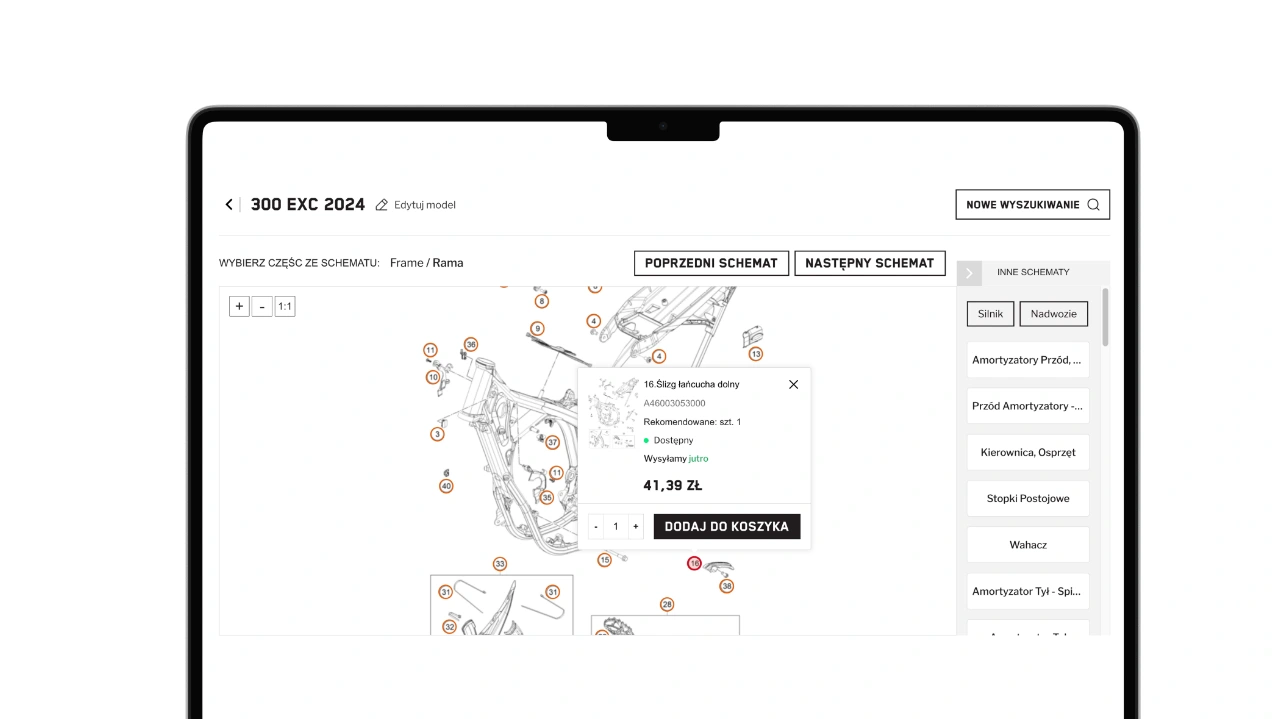The image size is (1280, 719).
Task: Select part number 13 marker on schematic
Action: 756,354
